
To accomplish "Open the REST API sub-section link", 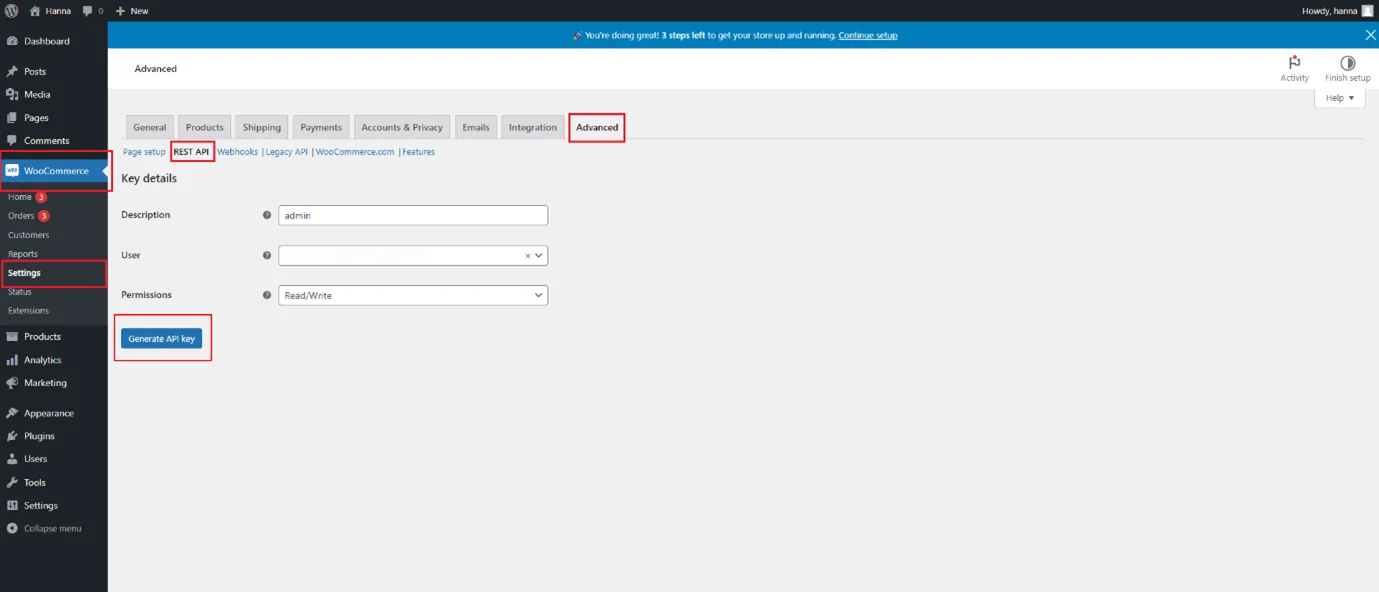I will (191, 152).
